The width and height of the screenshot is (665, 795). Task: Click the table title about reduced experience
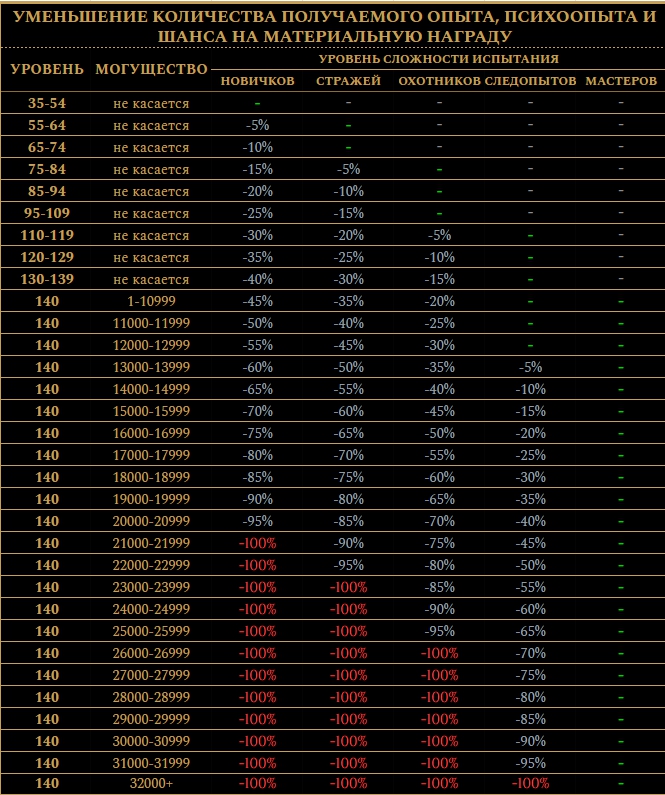click(332, 25)
